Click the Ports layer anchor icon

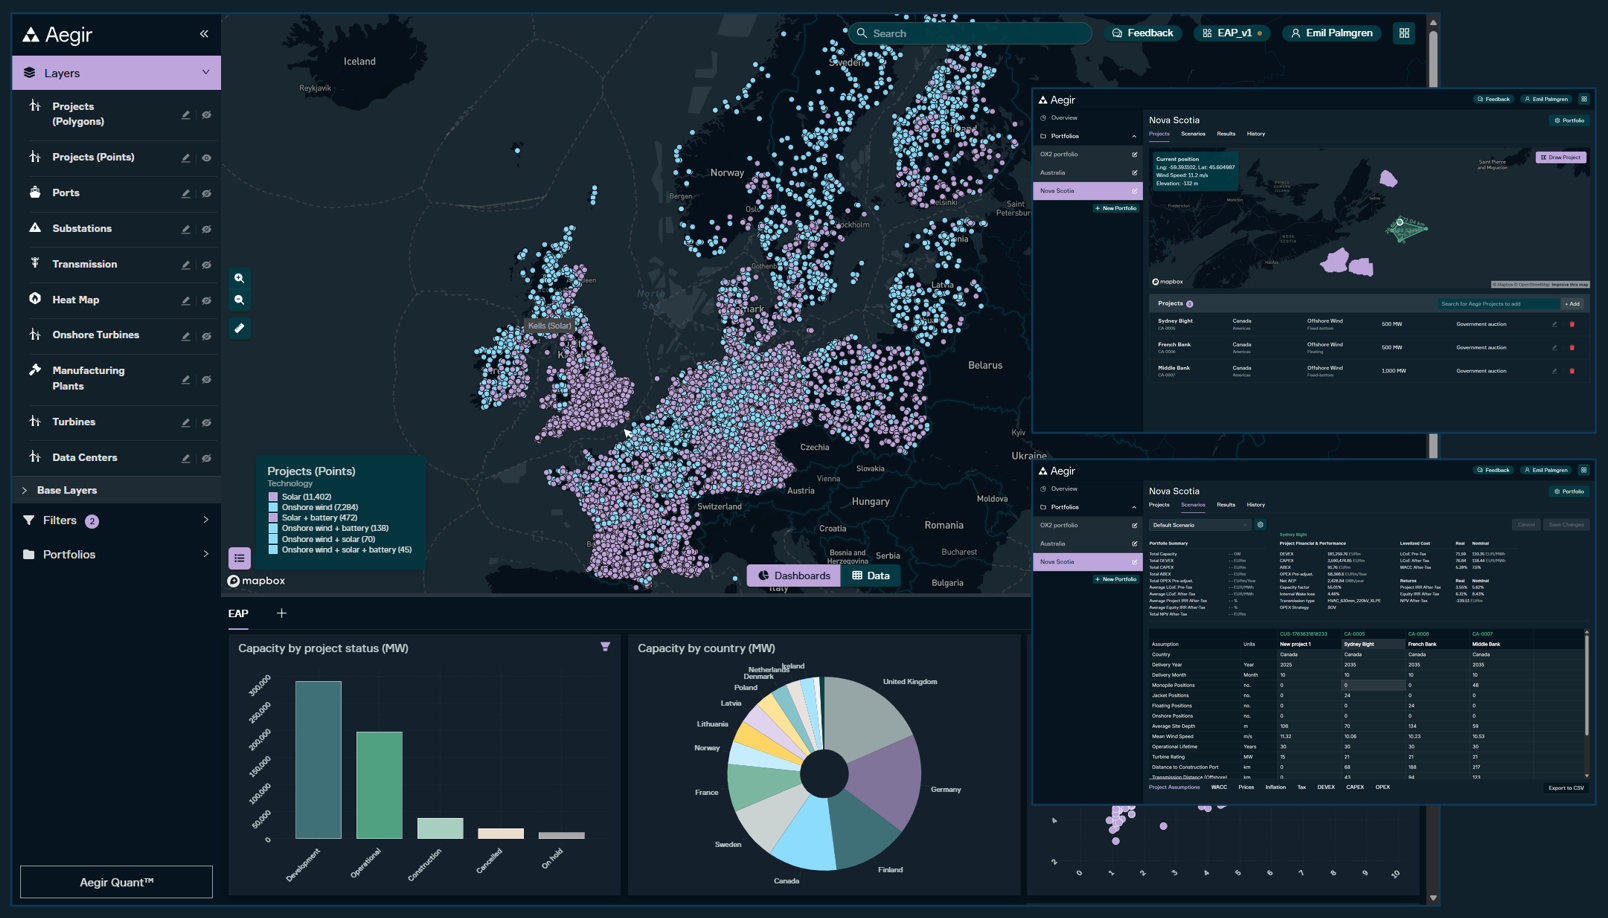pyautogui.click(x=33, y=192)
